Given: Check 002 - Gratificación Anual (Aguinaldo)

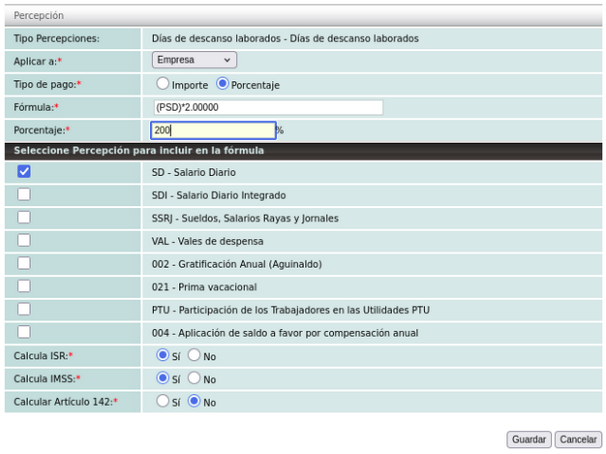Looking at the screenshot, I should [24, 264].
